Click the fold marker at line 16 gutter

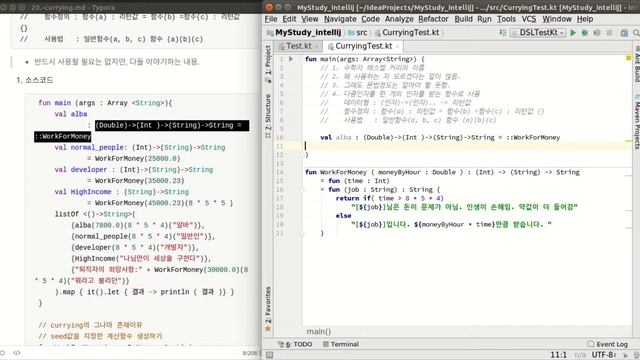(x=303, y=189)
